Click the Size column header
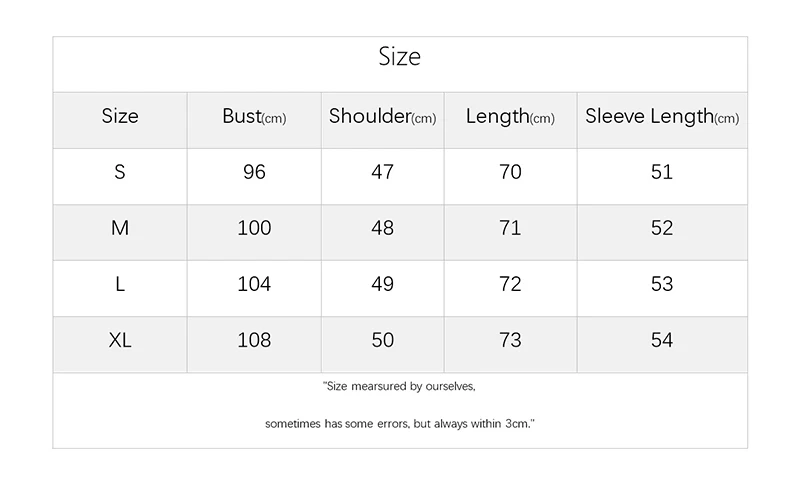This screenshot has width=800, height=482. pos(120,117)
